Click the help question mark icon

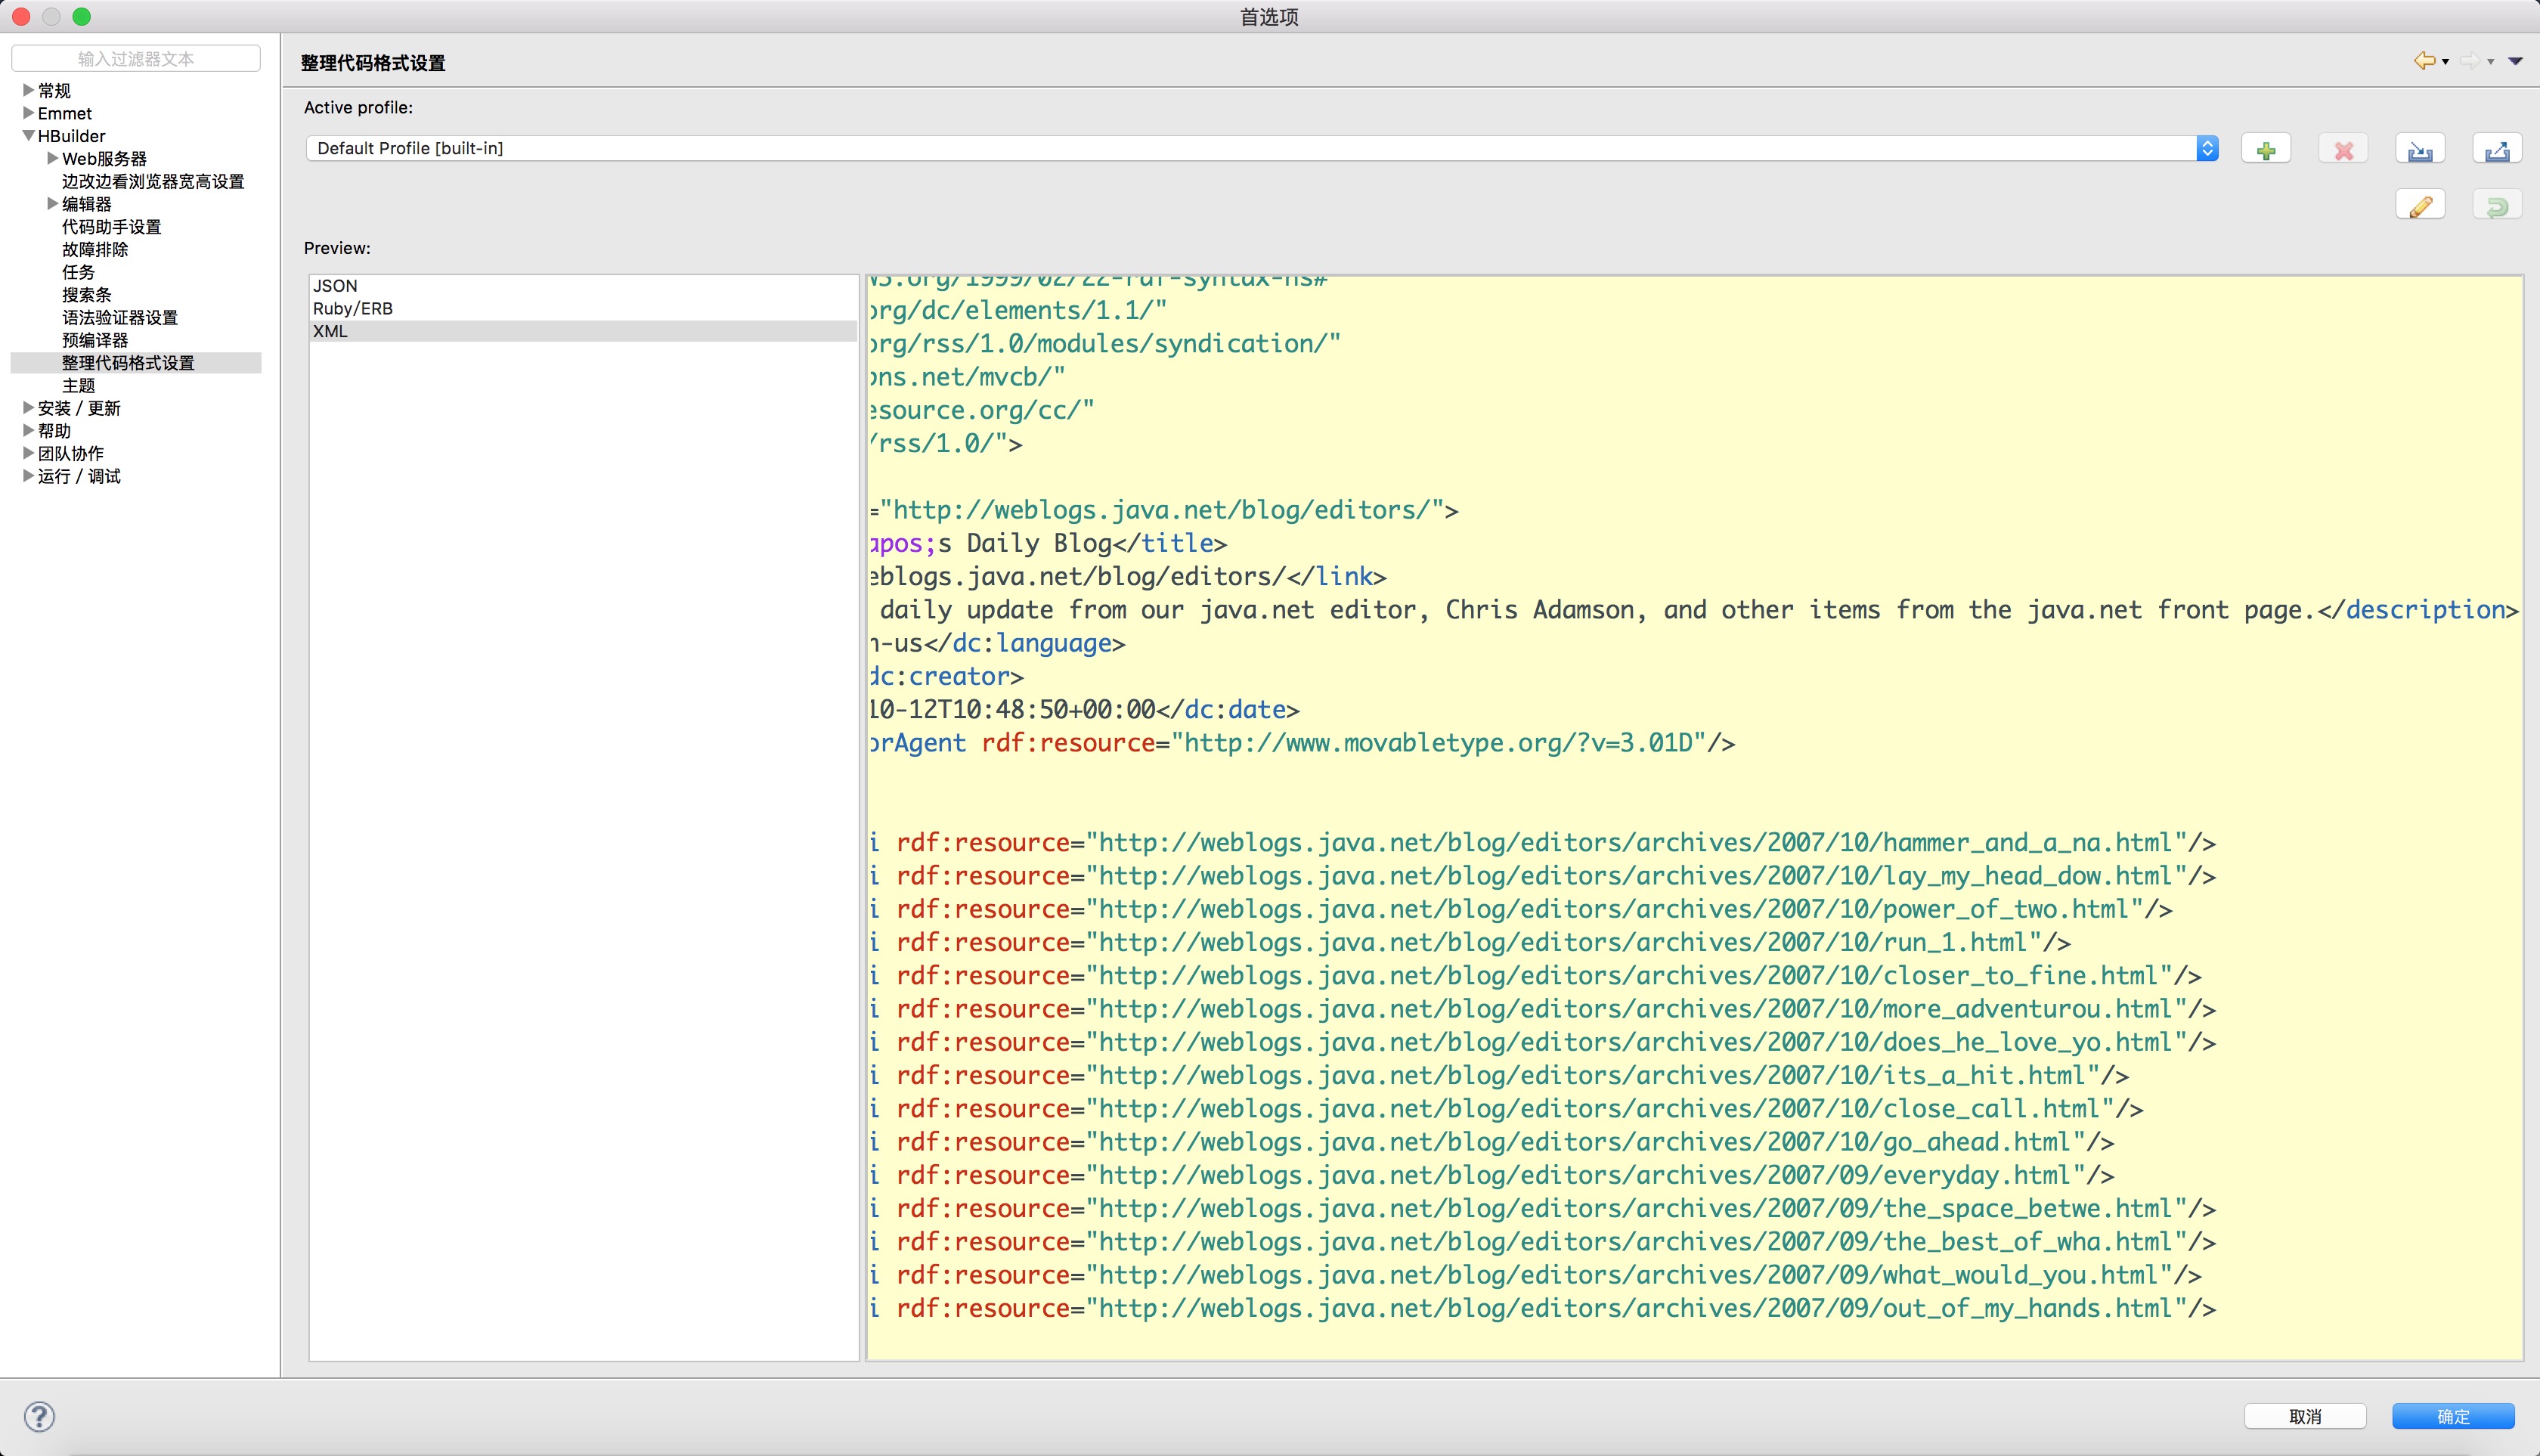[39, 1416]
